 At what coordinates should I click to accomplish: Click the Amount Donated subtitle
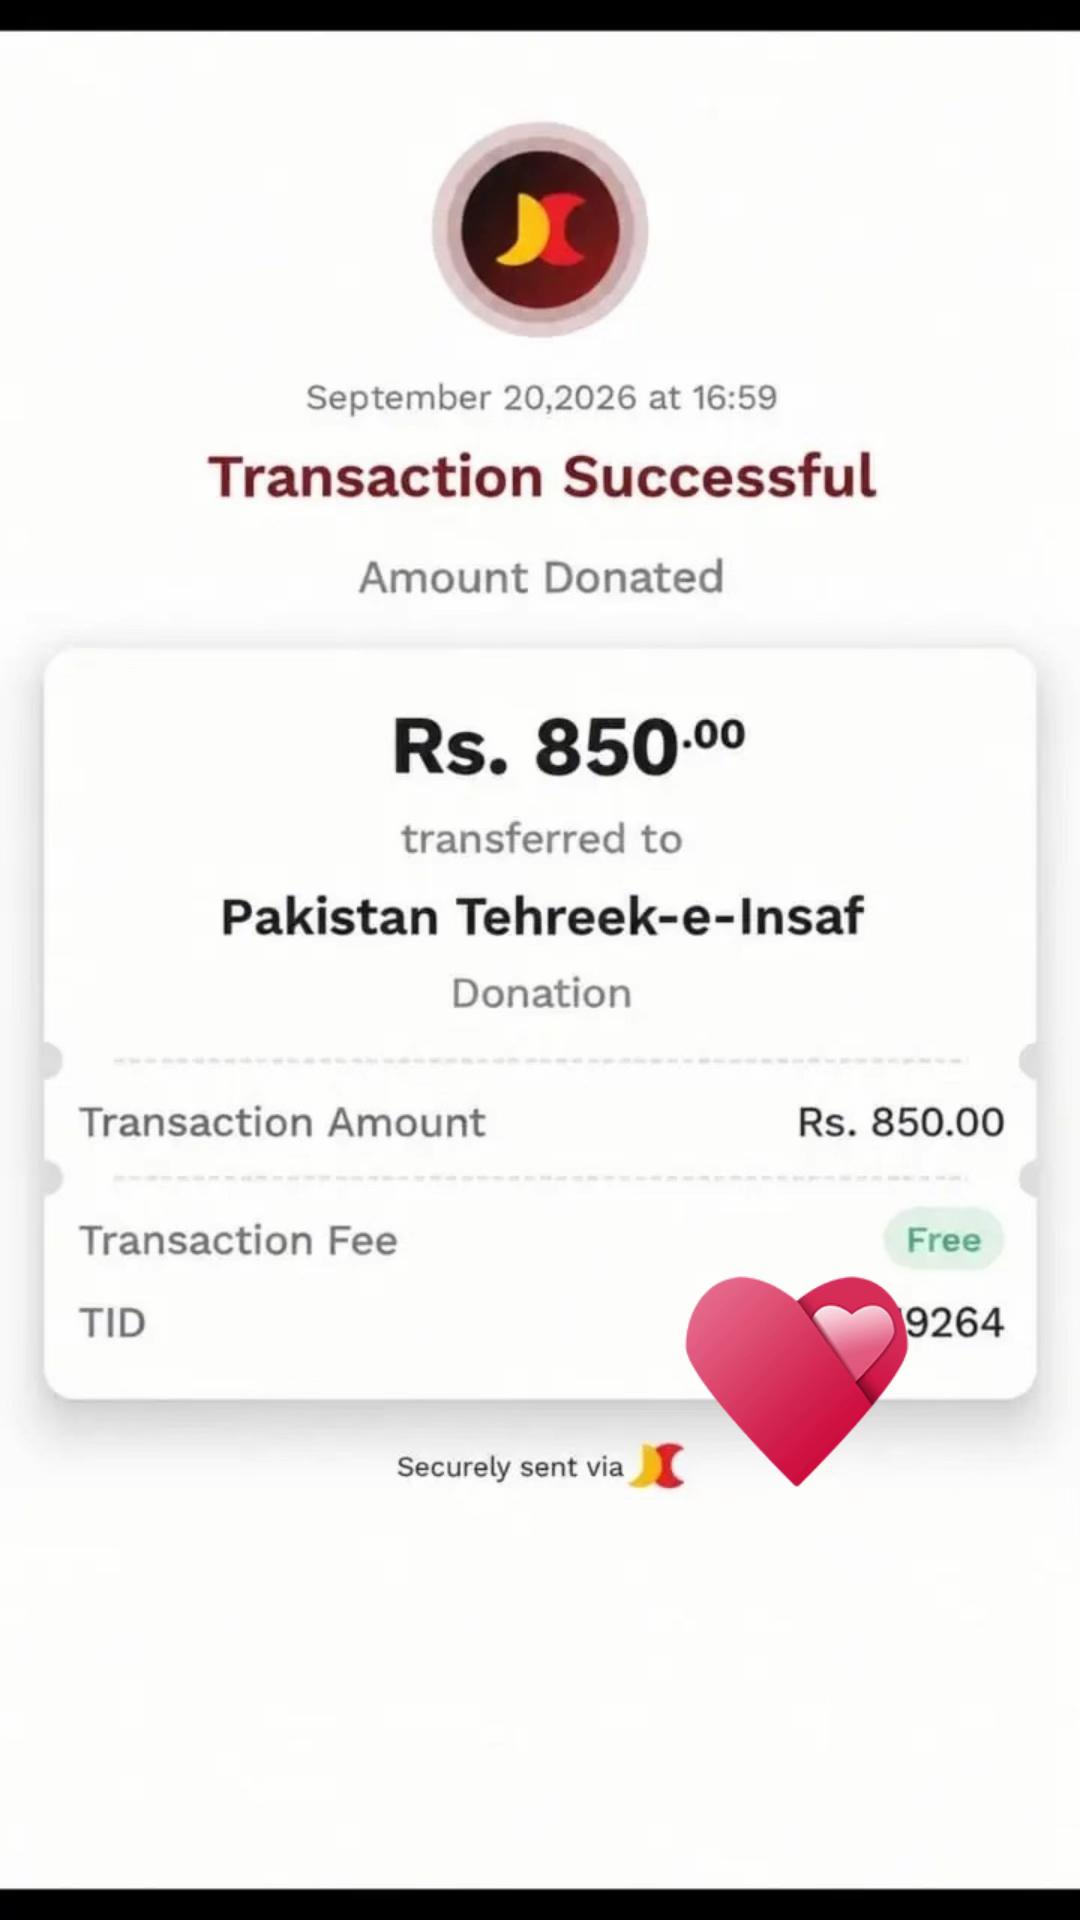pos(541,577)
